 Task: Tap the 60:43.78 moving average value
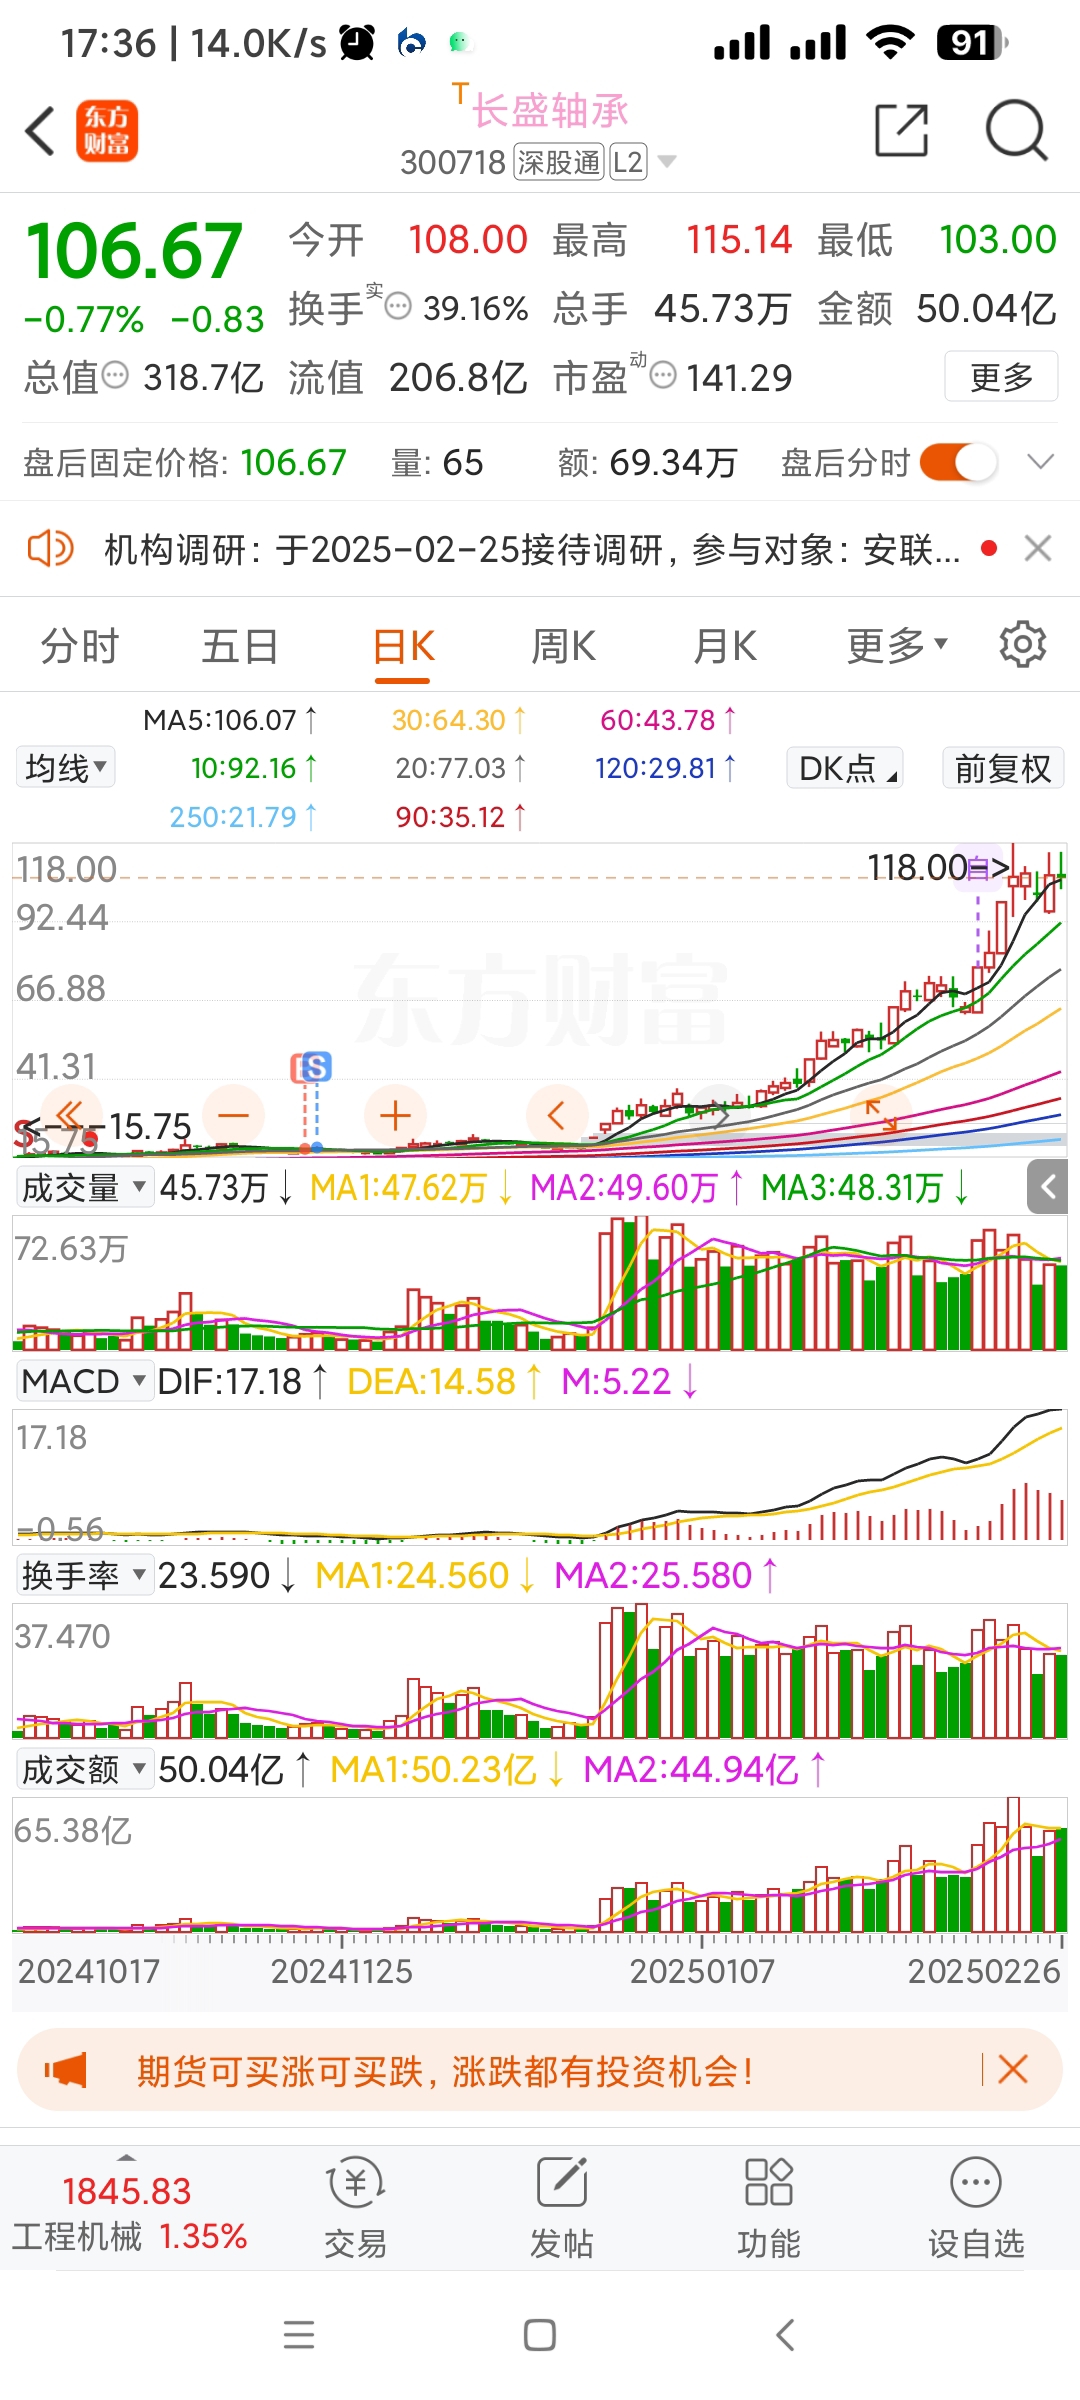[668, 720]
